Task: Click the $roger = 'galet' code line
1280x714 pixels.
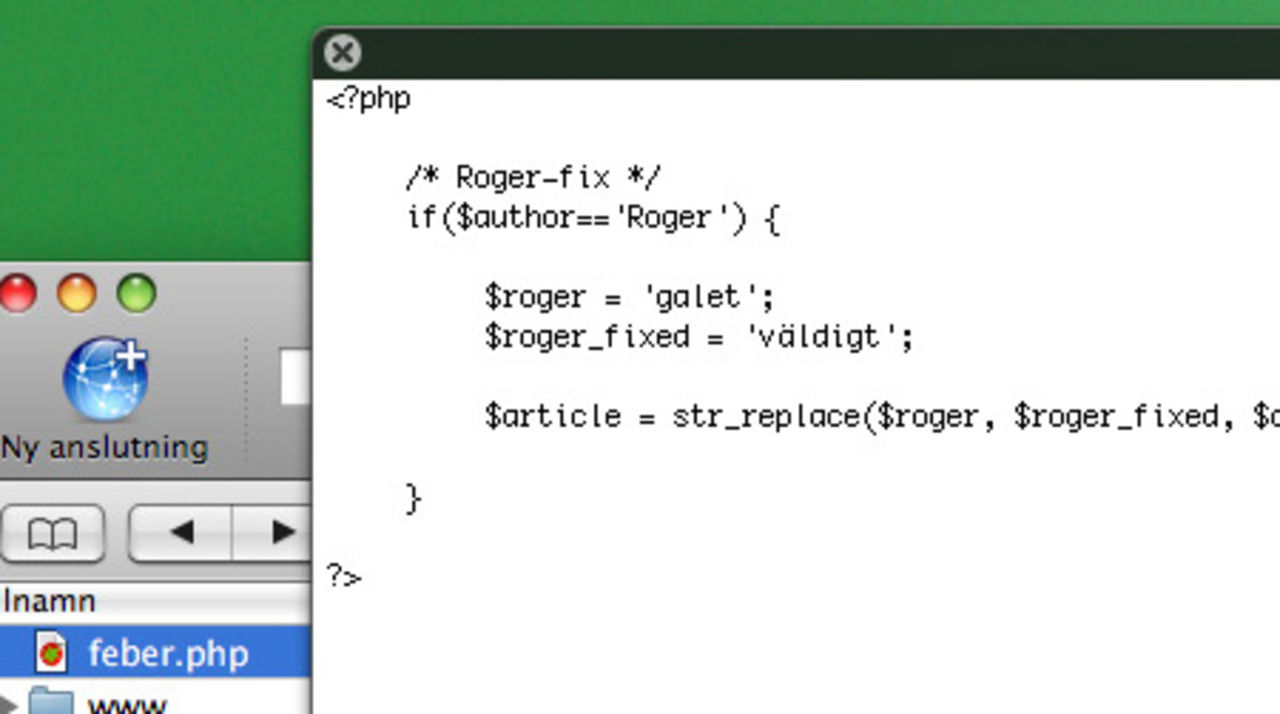Action: pos(629,297)
